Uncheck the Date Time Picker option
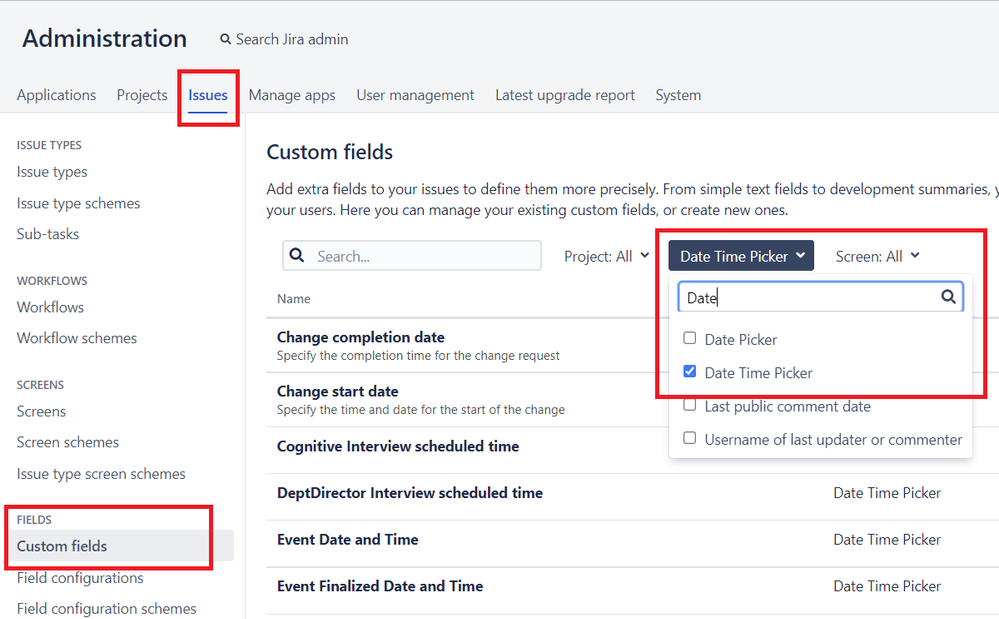Viewport: 999px width, 619px height. [x=689, y=371]
